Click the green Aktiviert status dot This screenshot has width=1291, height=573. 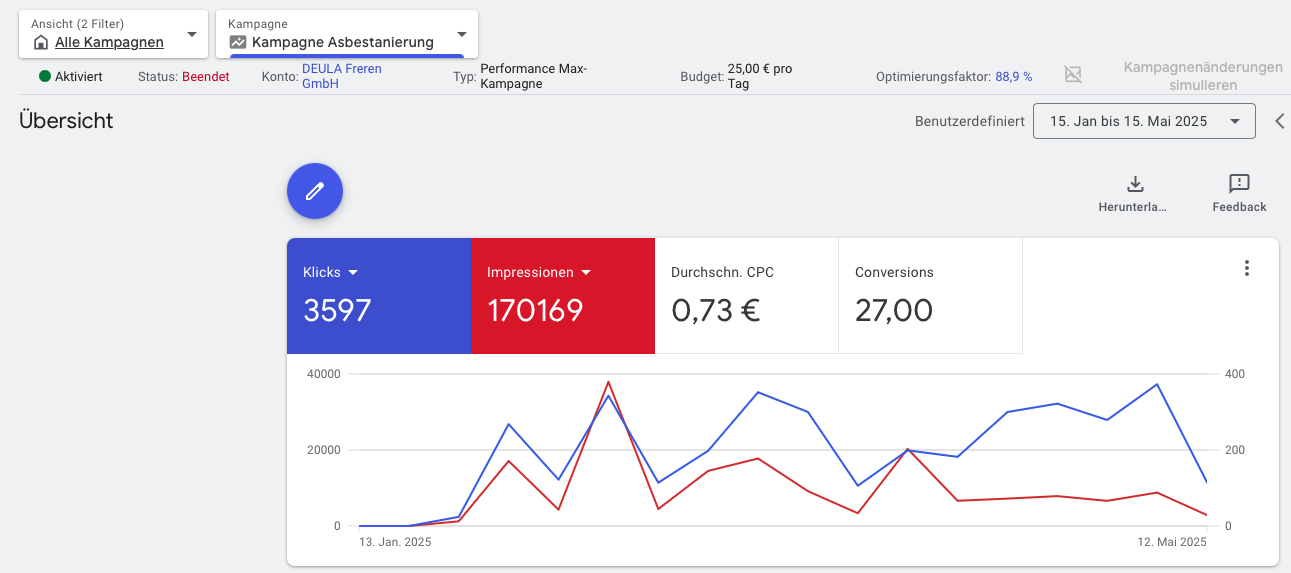point(45,76)
